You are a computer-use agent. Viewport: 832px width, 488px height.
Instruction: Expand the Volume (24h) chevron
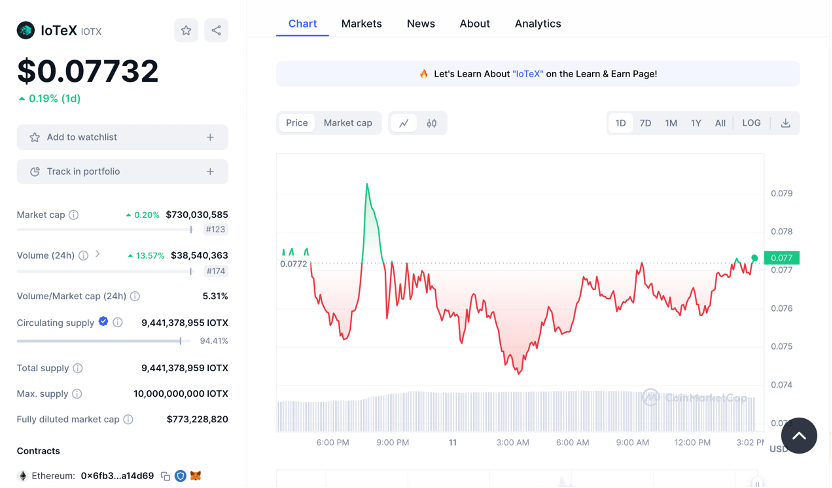pyautogui.click(x=97, y=255)
